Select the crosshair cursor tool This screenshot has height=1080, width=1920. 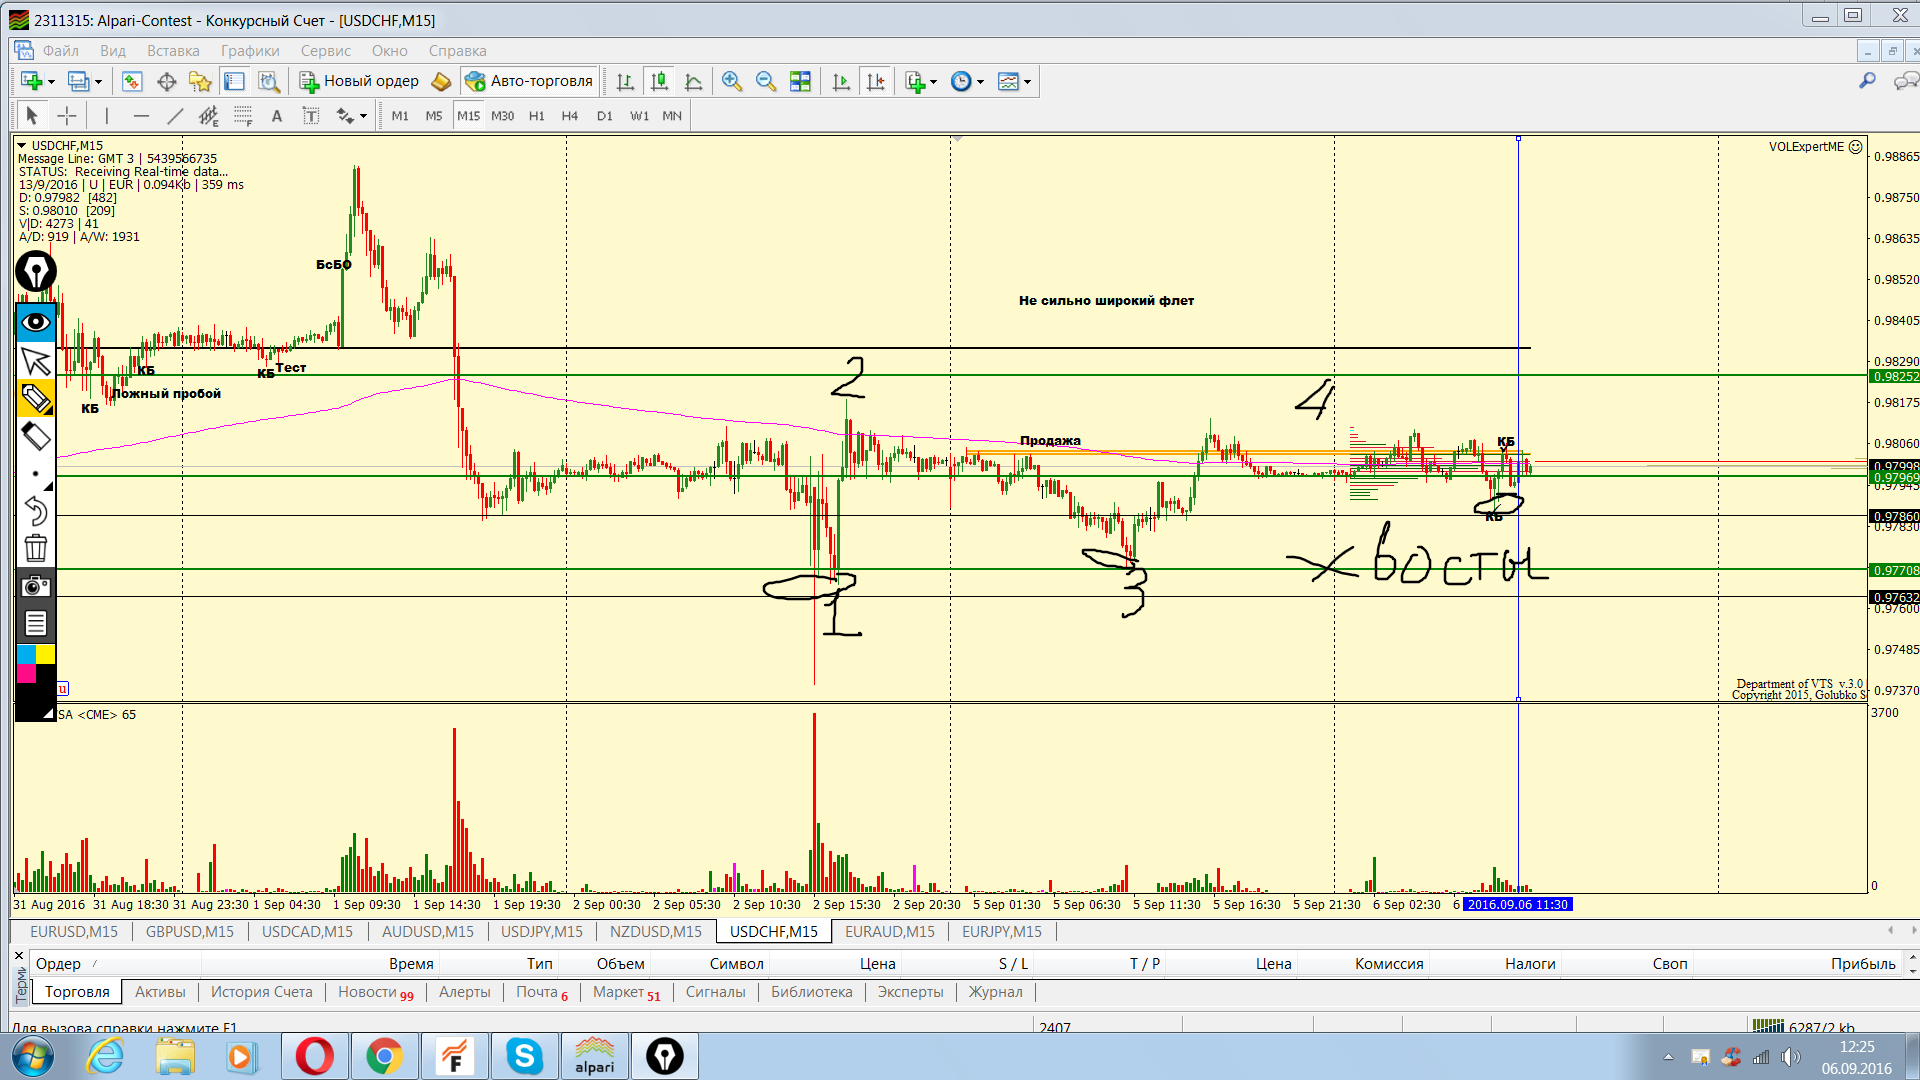tap(67, 116)
